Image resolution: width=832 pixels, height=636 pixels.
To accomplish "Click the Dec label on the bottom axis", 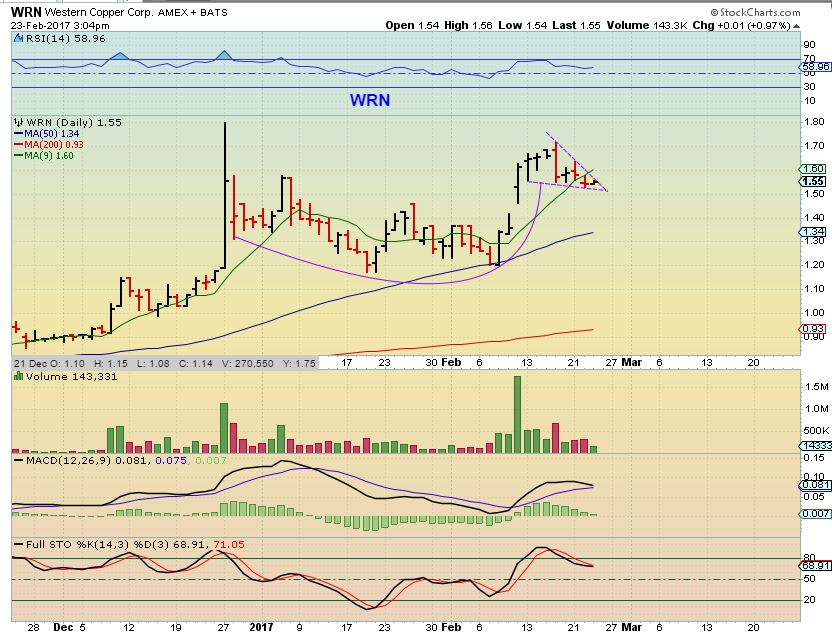I will point(63,627).
